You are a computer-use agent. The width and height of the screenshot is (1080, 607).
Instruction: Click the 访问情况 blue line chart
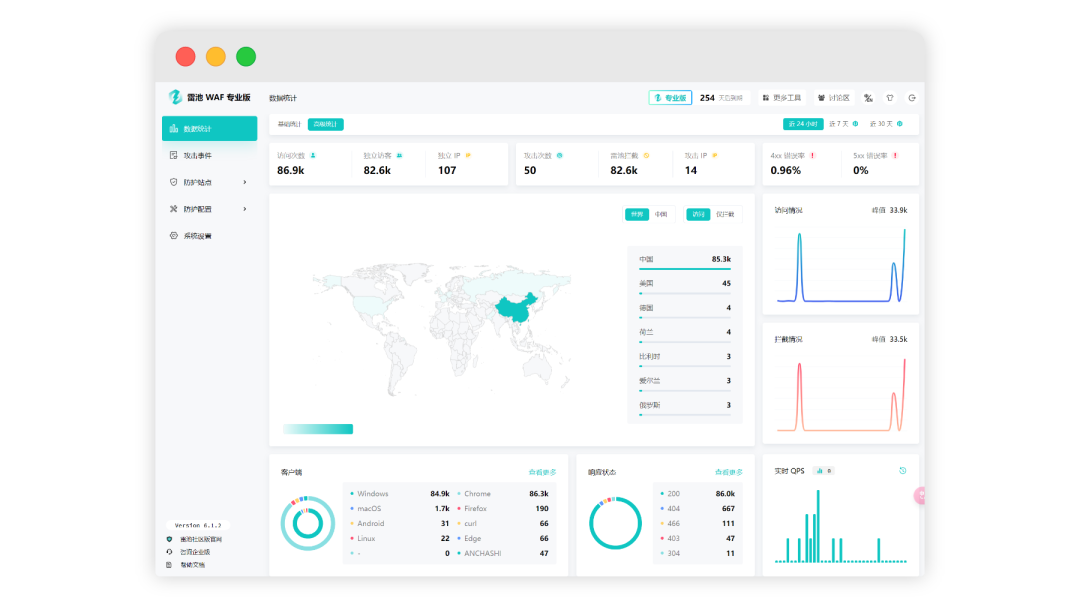point(841,266)
